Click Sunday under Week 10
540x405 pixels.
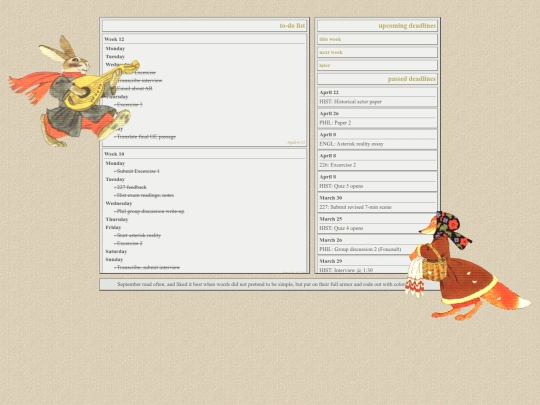(114, 259)
